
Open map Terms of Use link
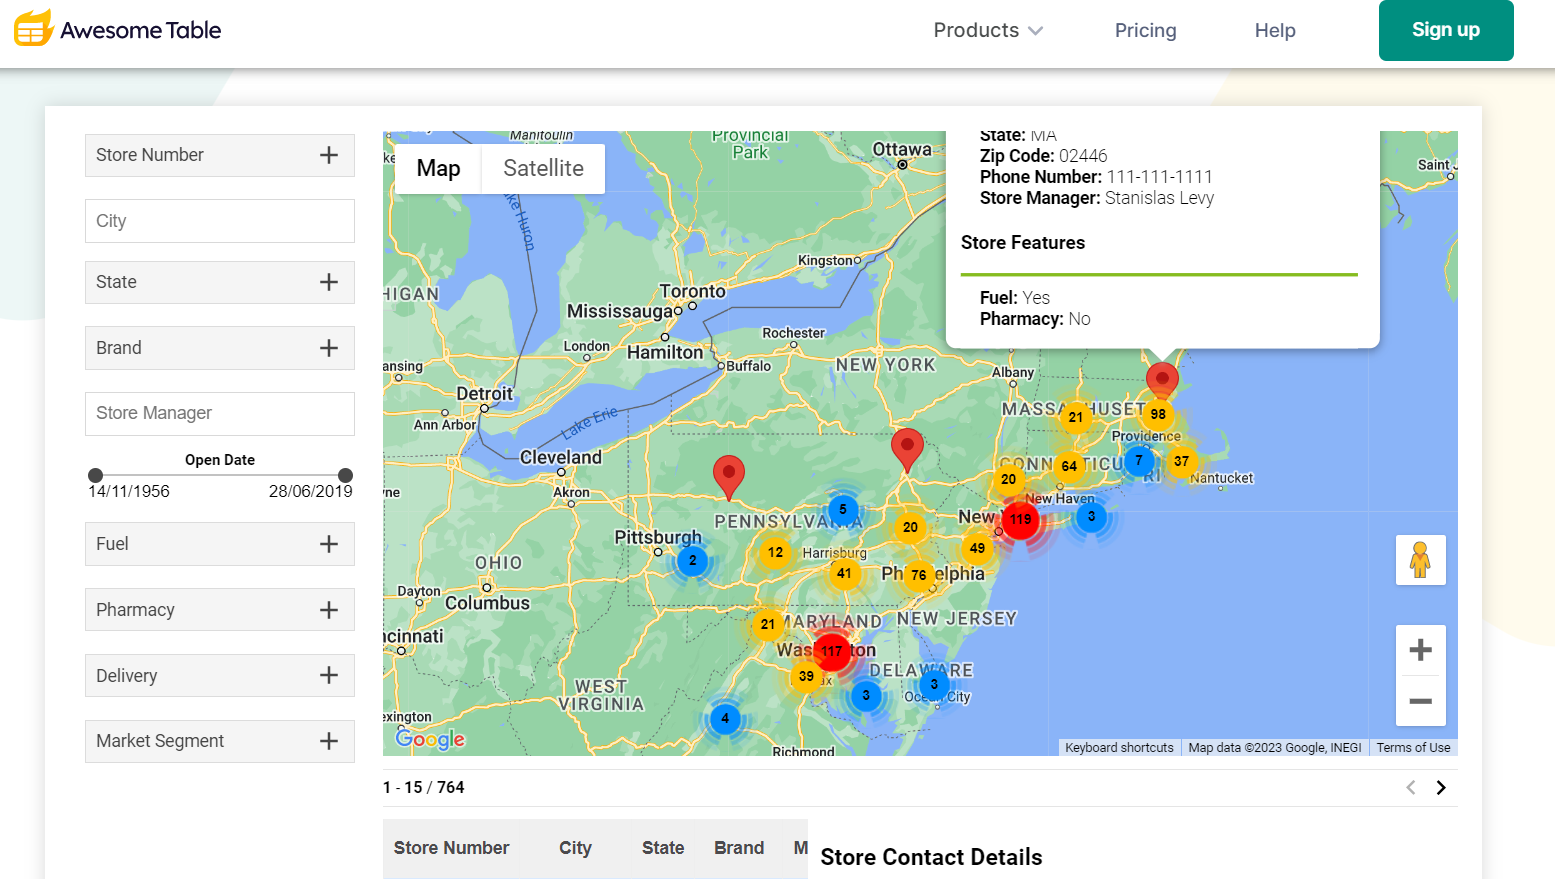pyautogui.click(x=1413, y=748)
